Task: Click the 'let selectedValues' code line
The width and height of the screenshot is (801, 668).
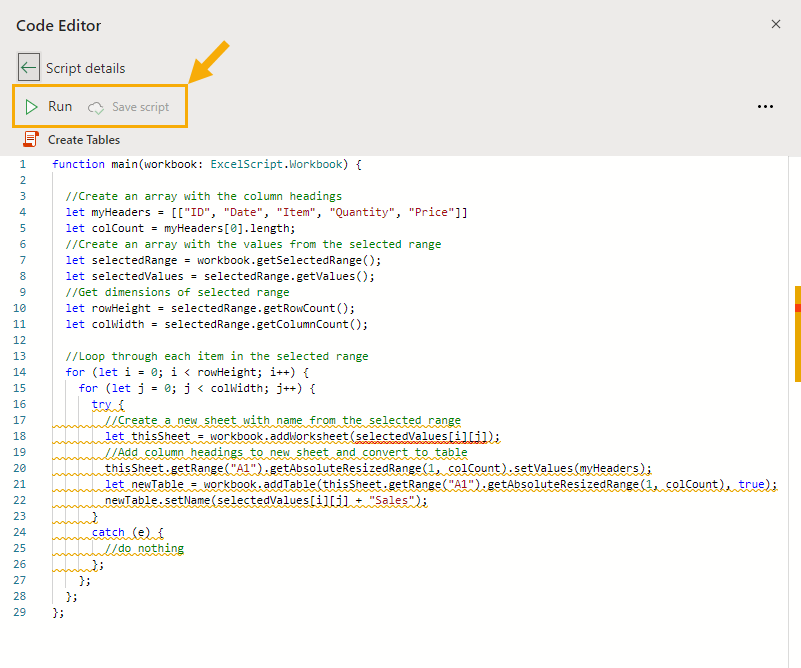Action: point(220,276)
